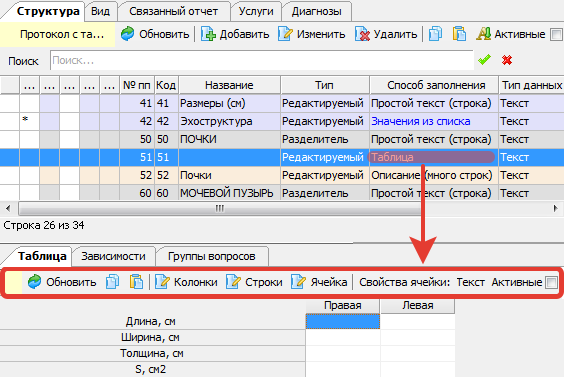The height and width of the screenshot is (377, 564).
Task: Click the Поиск search input field
Action: [262, 60]
